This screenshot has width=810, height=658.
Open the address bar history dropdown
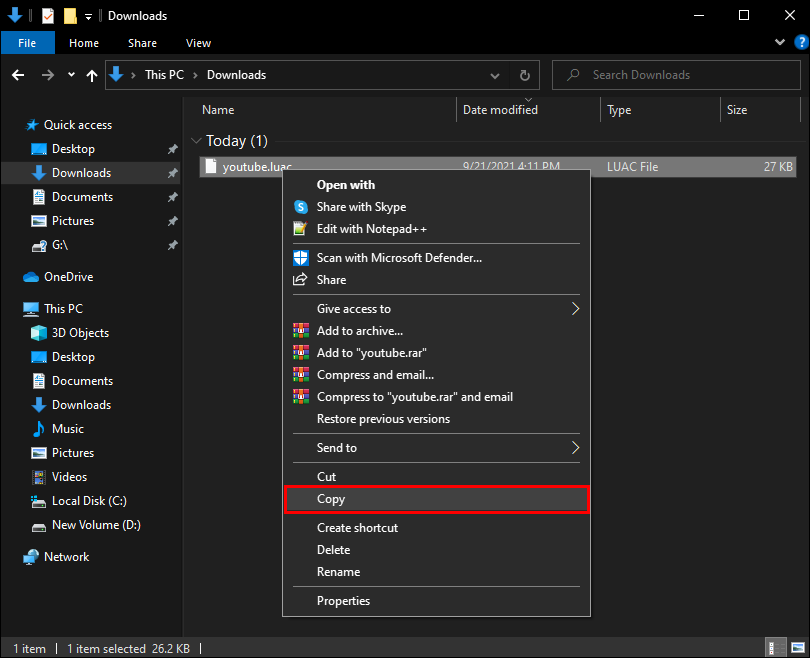pos(496,75)
